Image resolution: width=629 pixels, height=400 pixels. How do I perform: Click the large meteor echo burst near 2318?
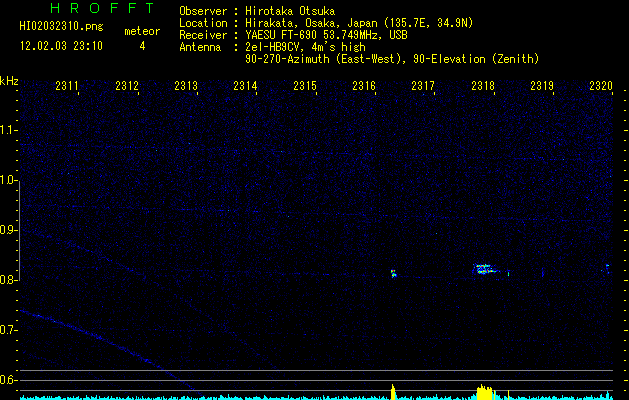485,269
